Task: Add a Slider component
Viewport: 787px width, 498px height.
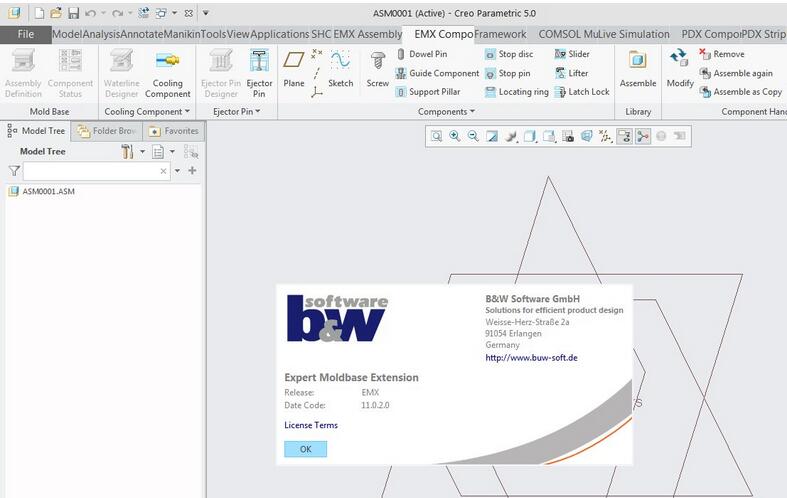Action: [572, 54]
